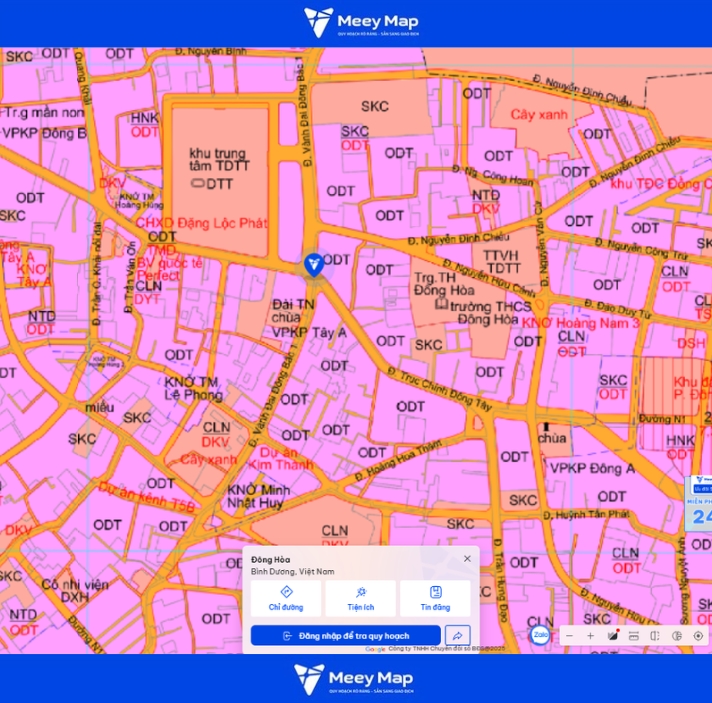Click 'miếu' label on map

(99, 407)
